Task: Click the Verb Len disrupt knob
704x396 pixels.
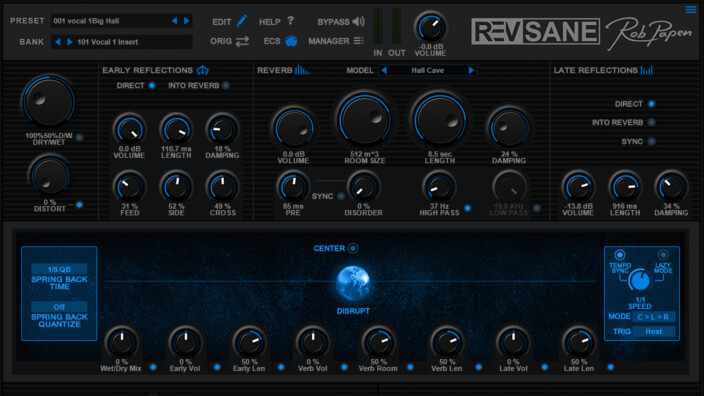Action: point(447,343)
